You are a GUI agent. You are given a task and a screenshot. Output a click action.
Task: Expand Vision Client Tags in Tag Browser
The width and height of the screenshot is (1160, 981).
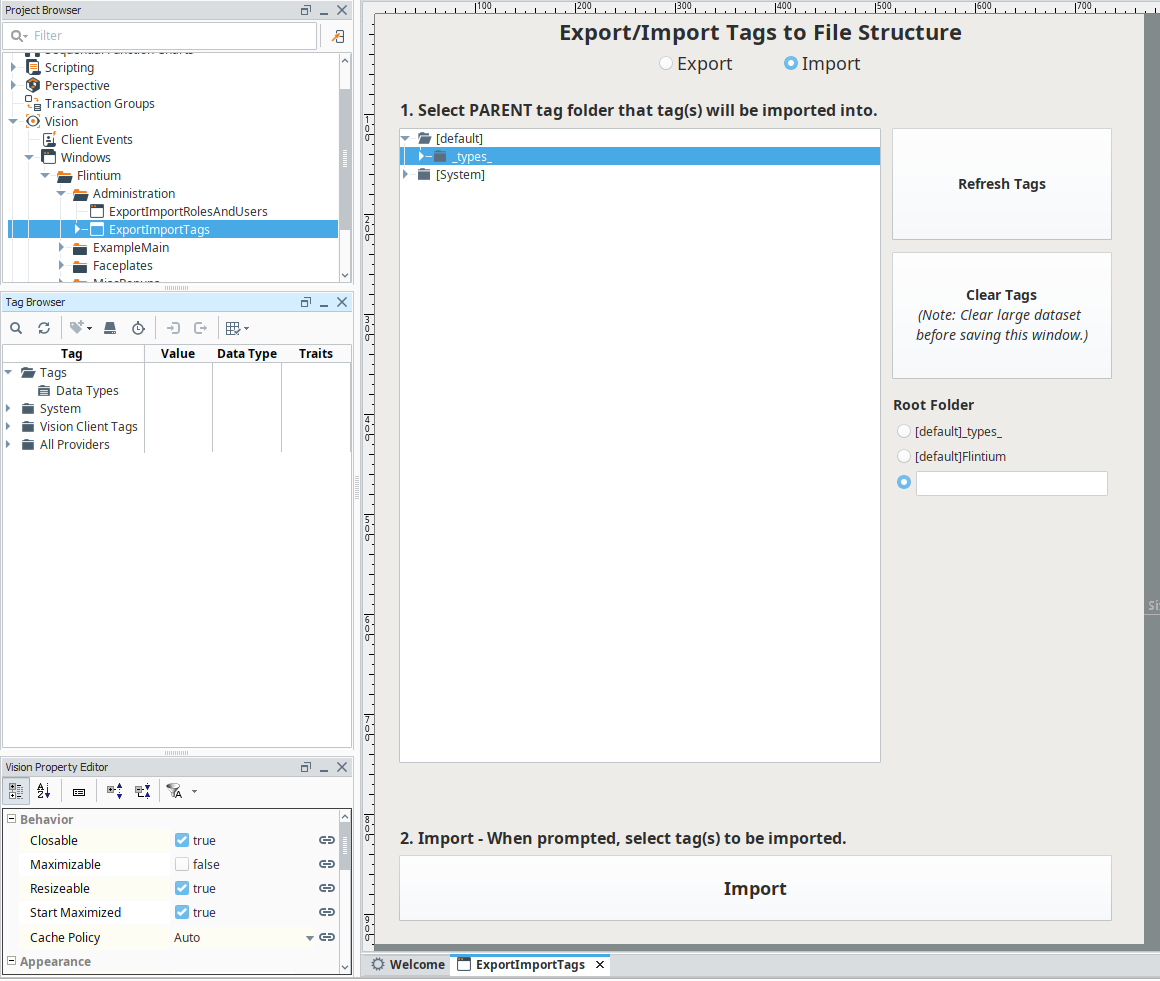pos(8,426)
